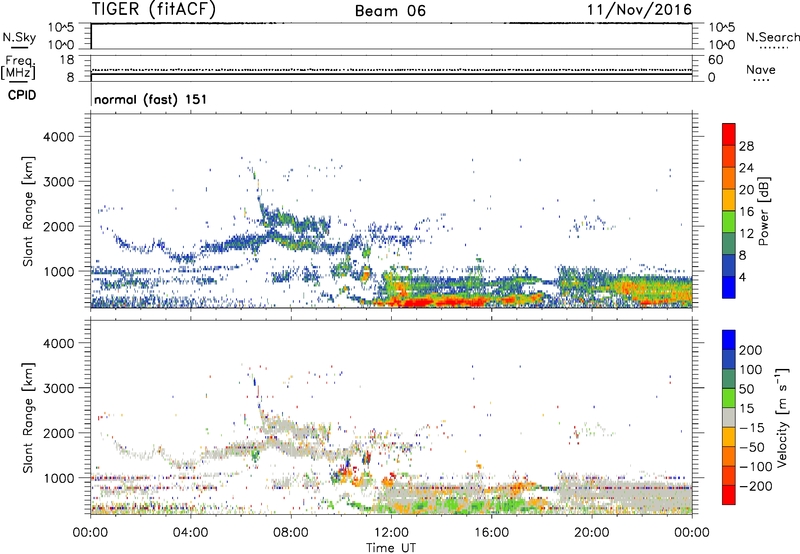Click the Velocity [m s-1] color bar title

coord(782,417)
